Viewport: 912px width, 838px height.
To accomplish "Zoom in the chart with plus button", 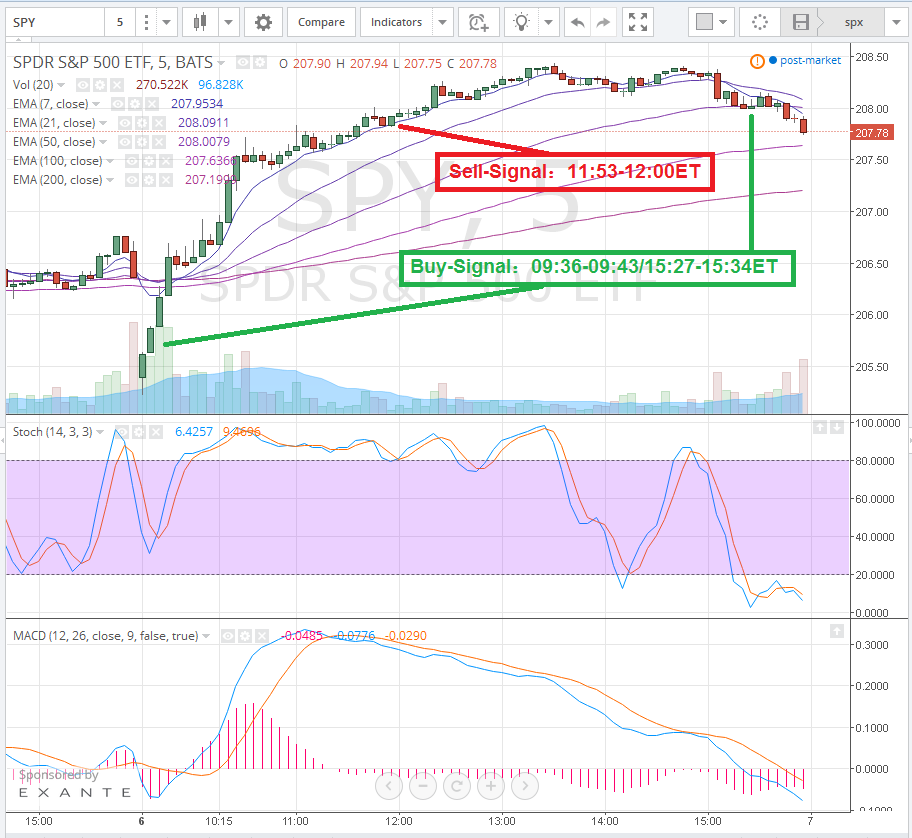I will (x=491, y=786).
